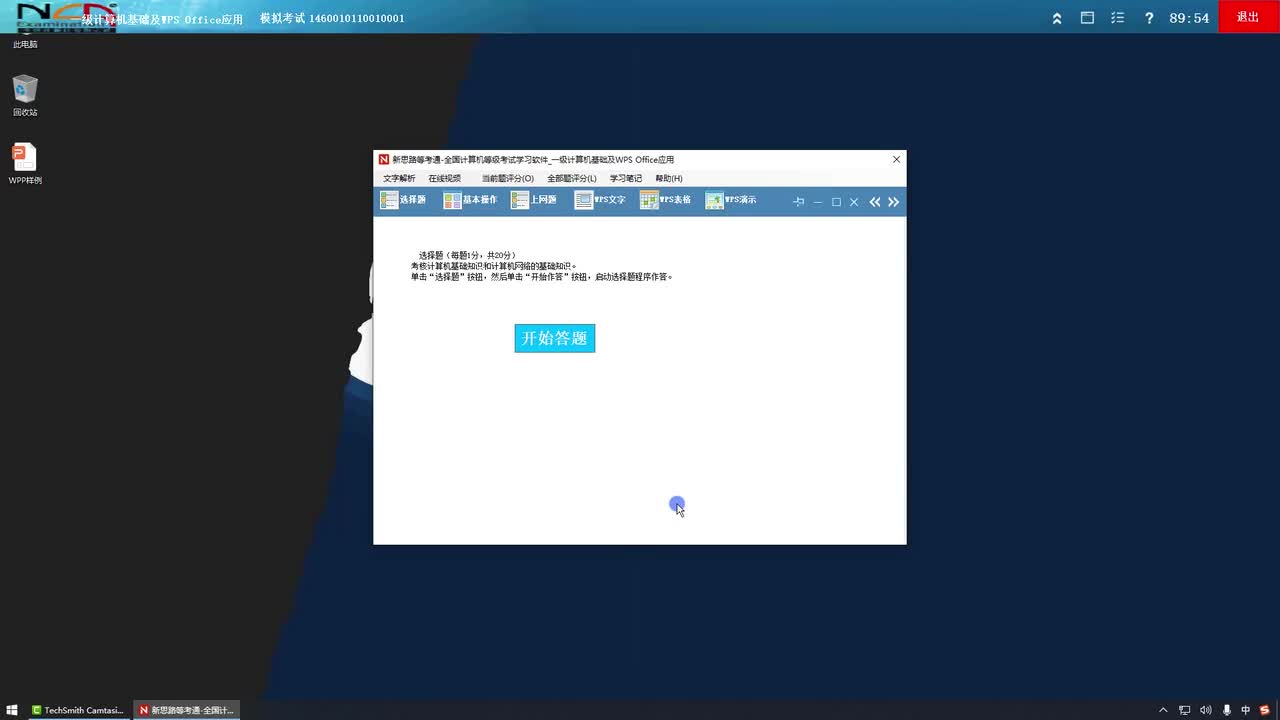Open the 基本操作 section
The width and height of the screenshot is (1280, 720).
pyautogui.click(x=470, y=200)
